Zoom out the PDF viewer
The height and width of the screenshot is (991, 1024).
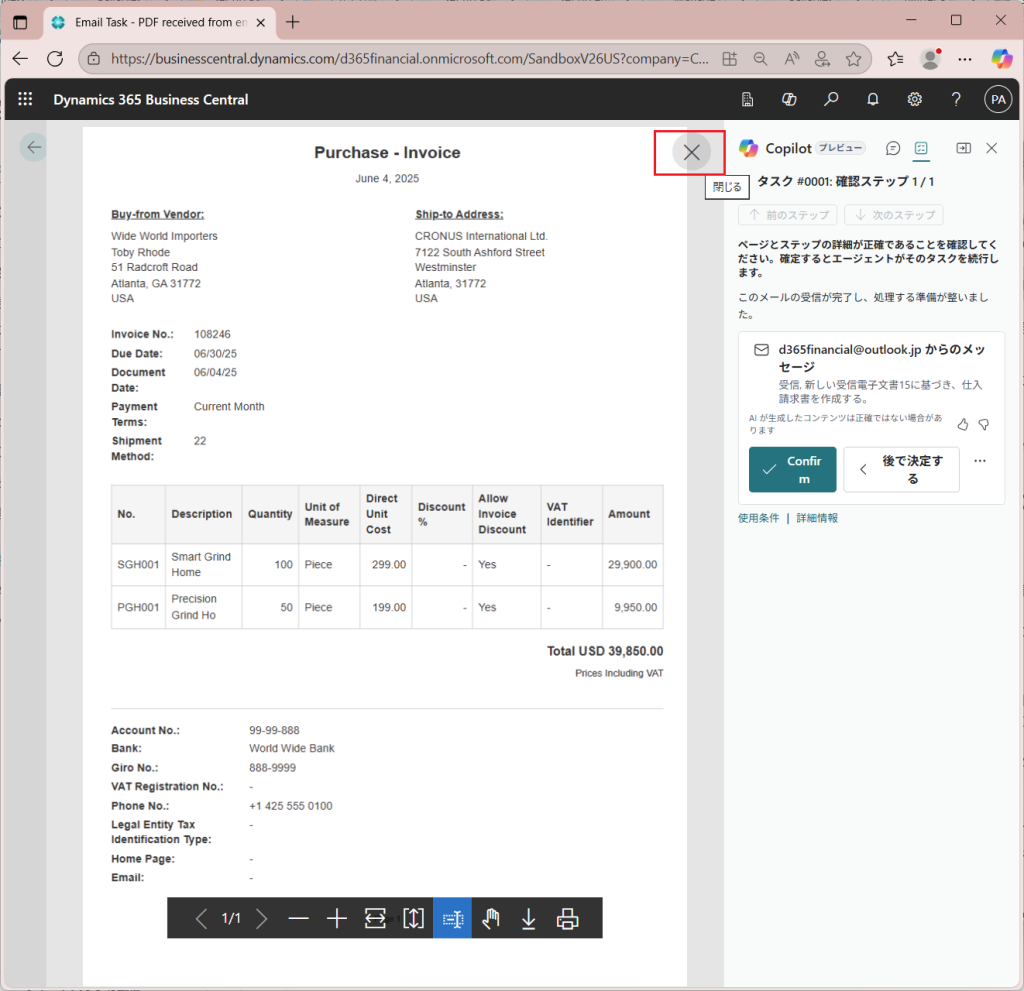298,918
